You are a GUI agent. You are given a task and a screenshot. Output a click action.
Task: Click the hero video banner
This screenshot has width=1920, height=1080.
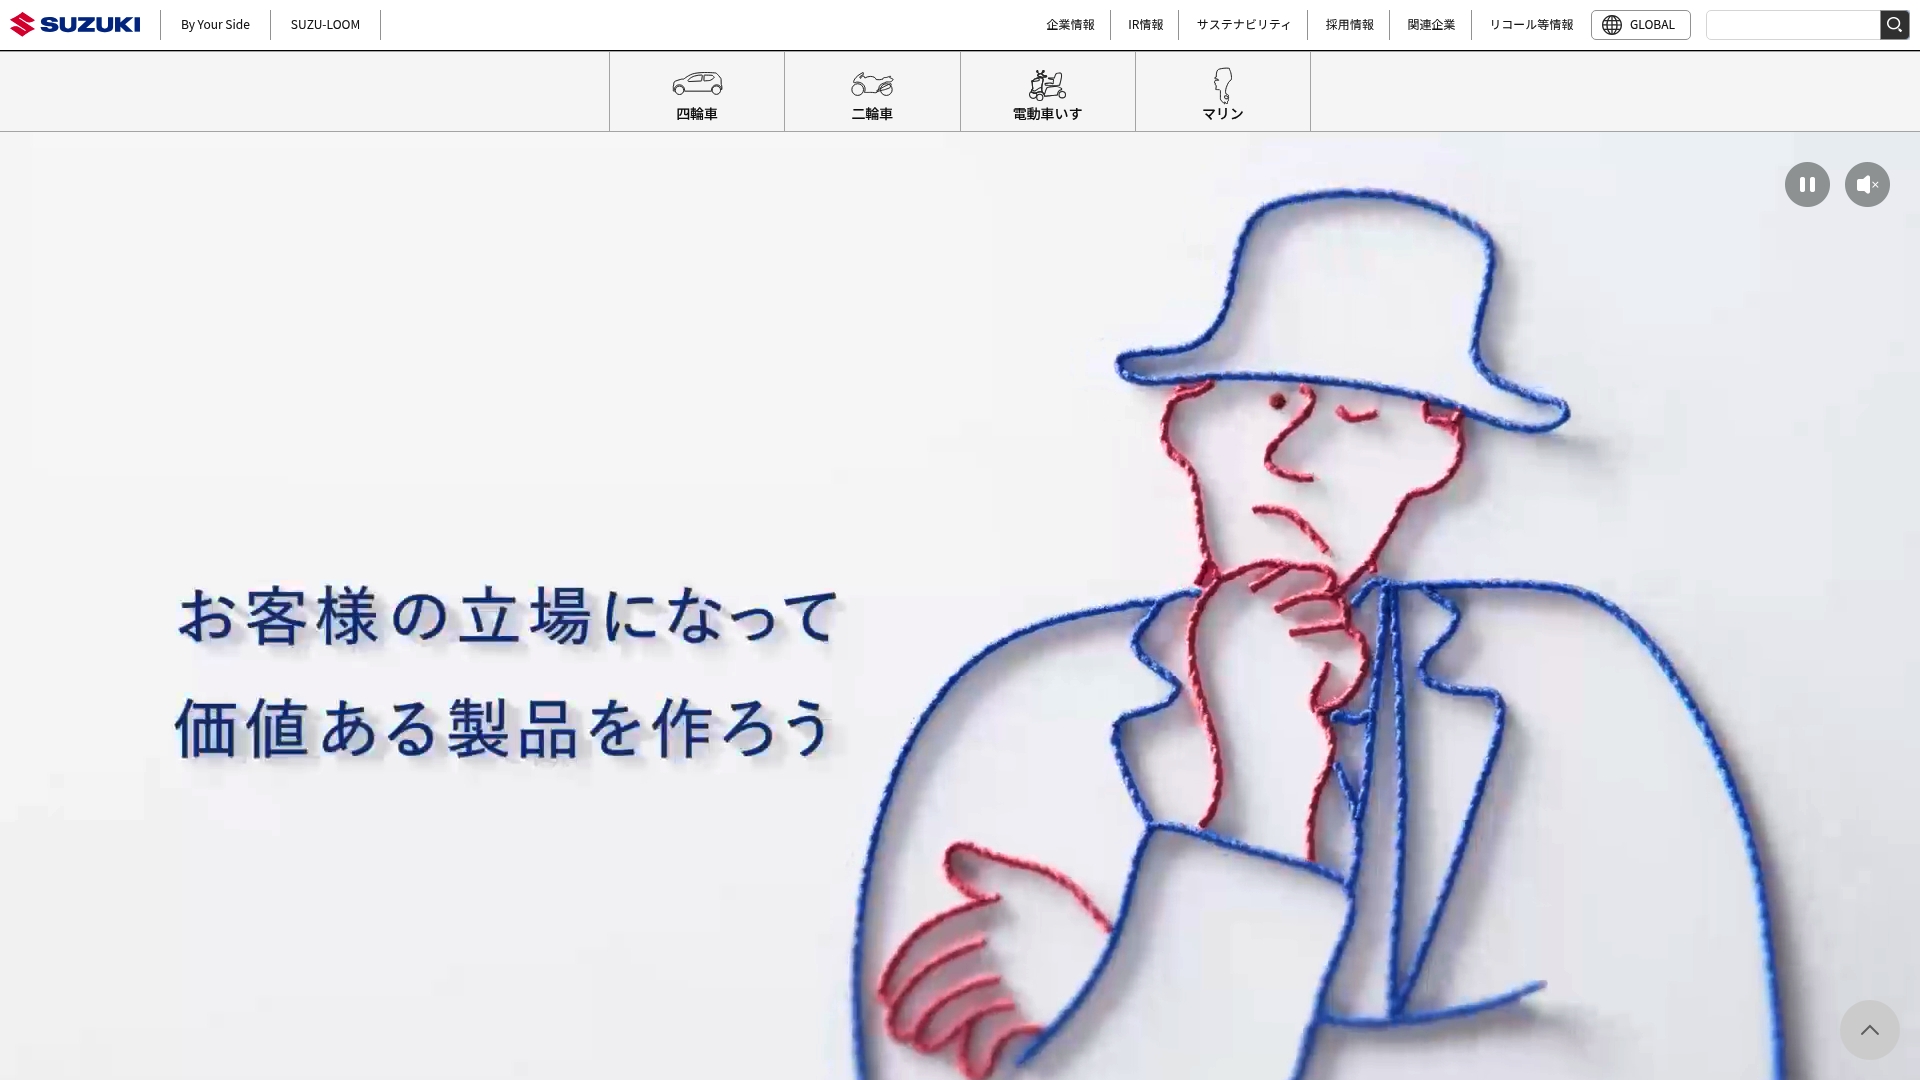pyautogui.click(x=960, y=606)
